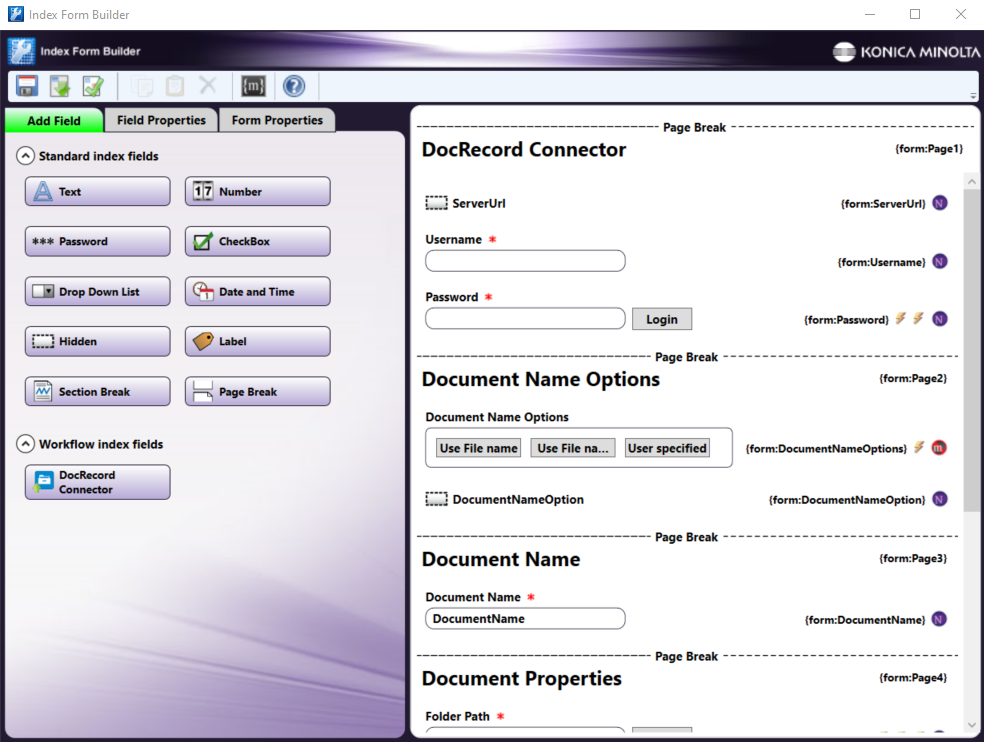Click the Folder Path field label

point(457,716)
